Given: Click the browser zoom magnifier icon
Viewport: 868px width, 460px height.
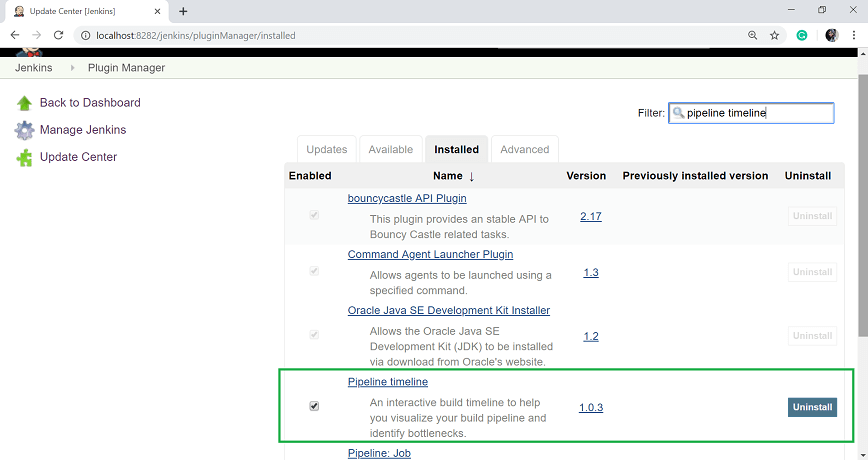Looking at the screenshot, I should click(x=752, y=35).
